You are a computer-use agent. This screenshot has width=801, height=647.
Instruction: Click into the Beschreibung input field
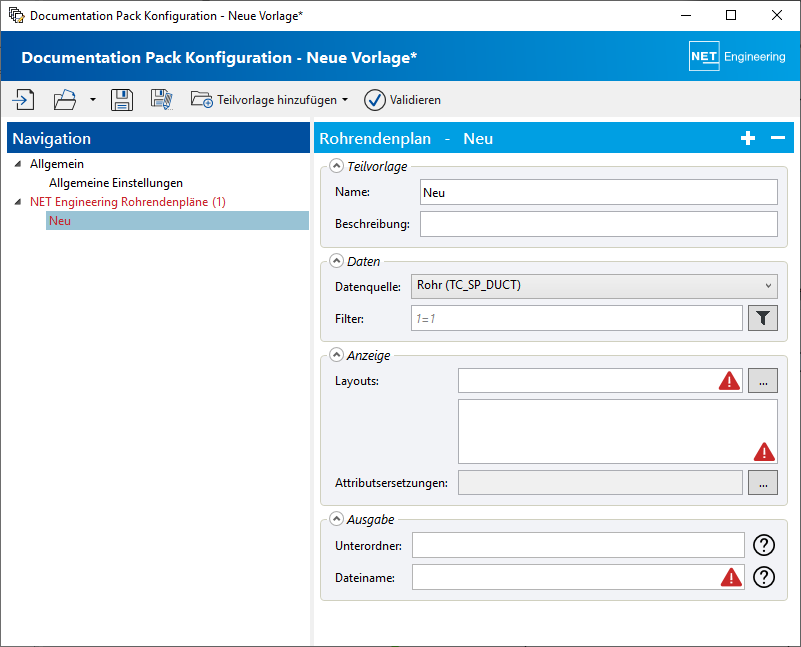[x=599, y=224]
